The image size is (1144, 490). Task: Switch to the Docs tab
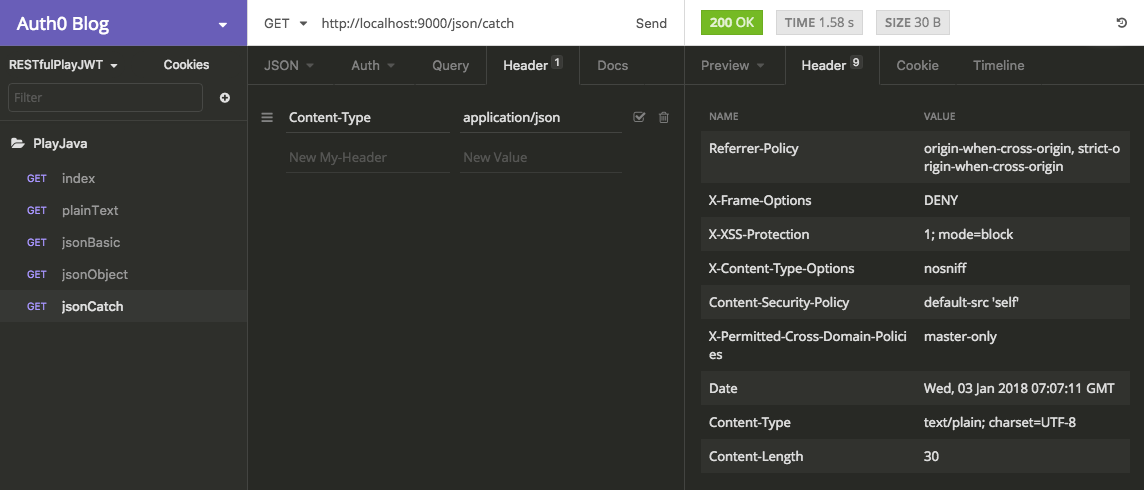[x=612, y=65]
